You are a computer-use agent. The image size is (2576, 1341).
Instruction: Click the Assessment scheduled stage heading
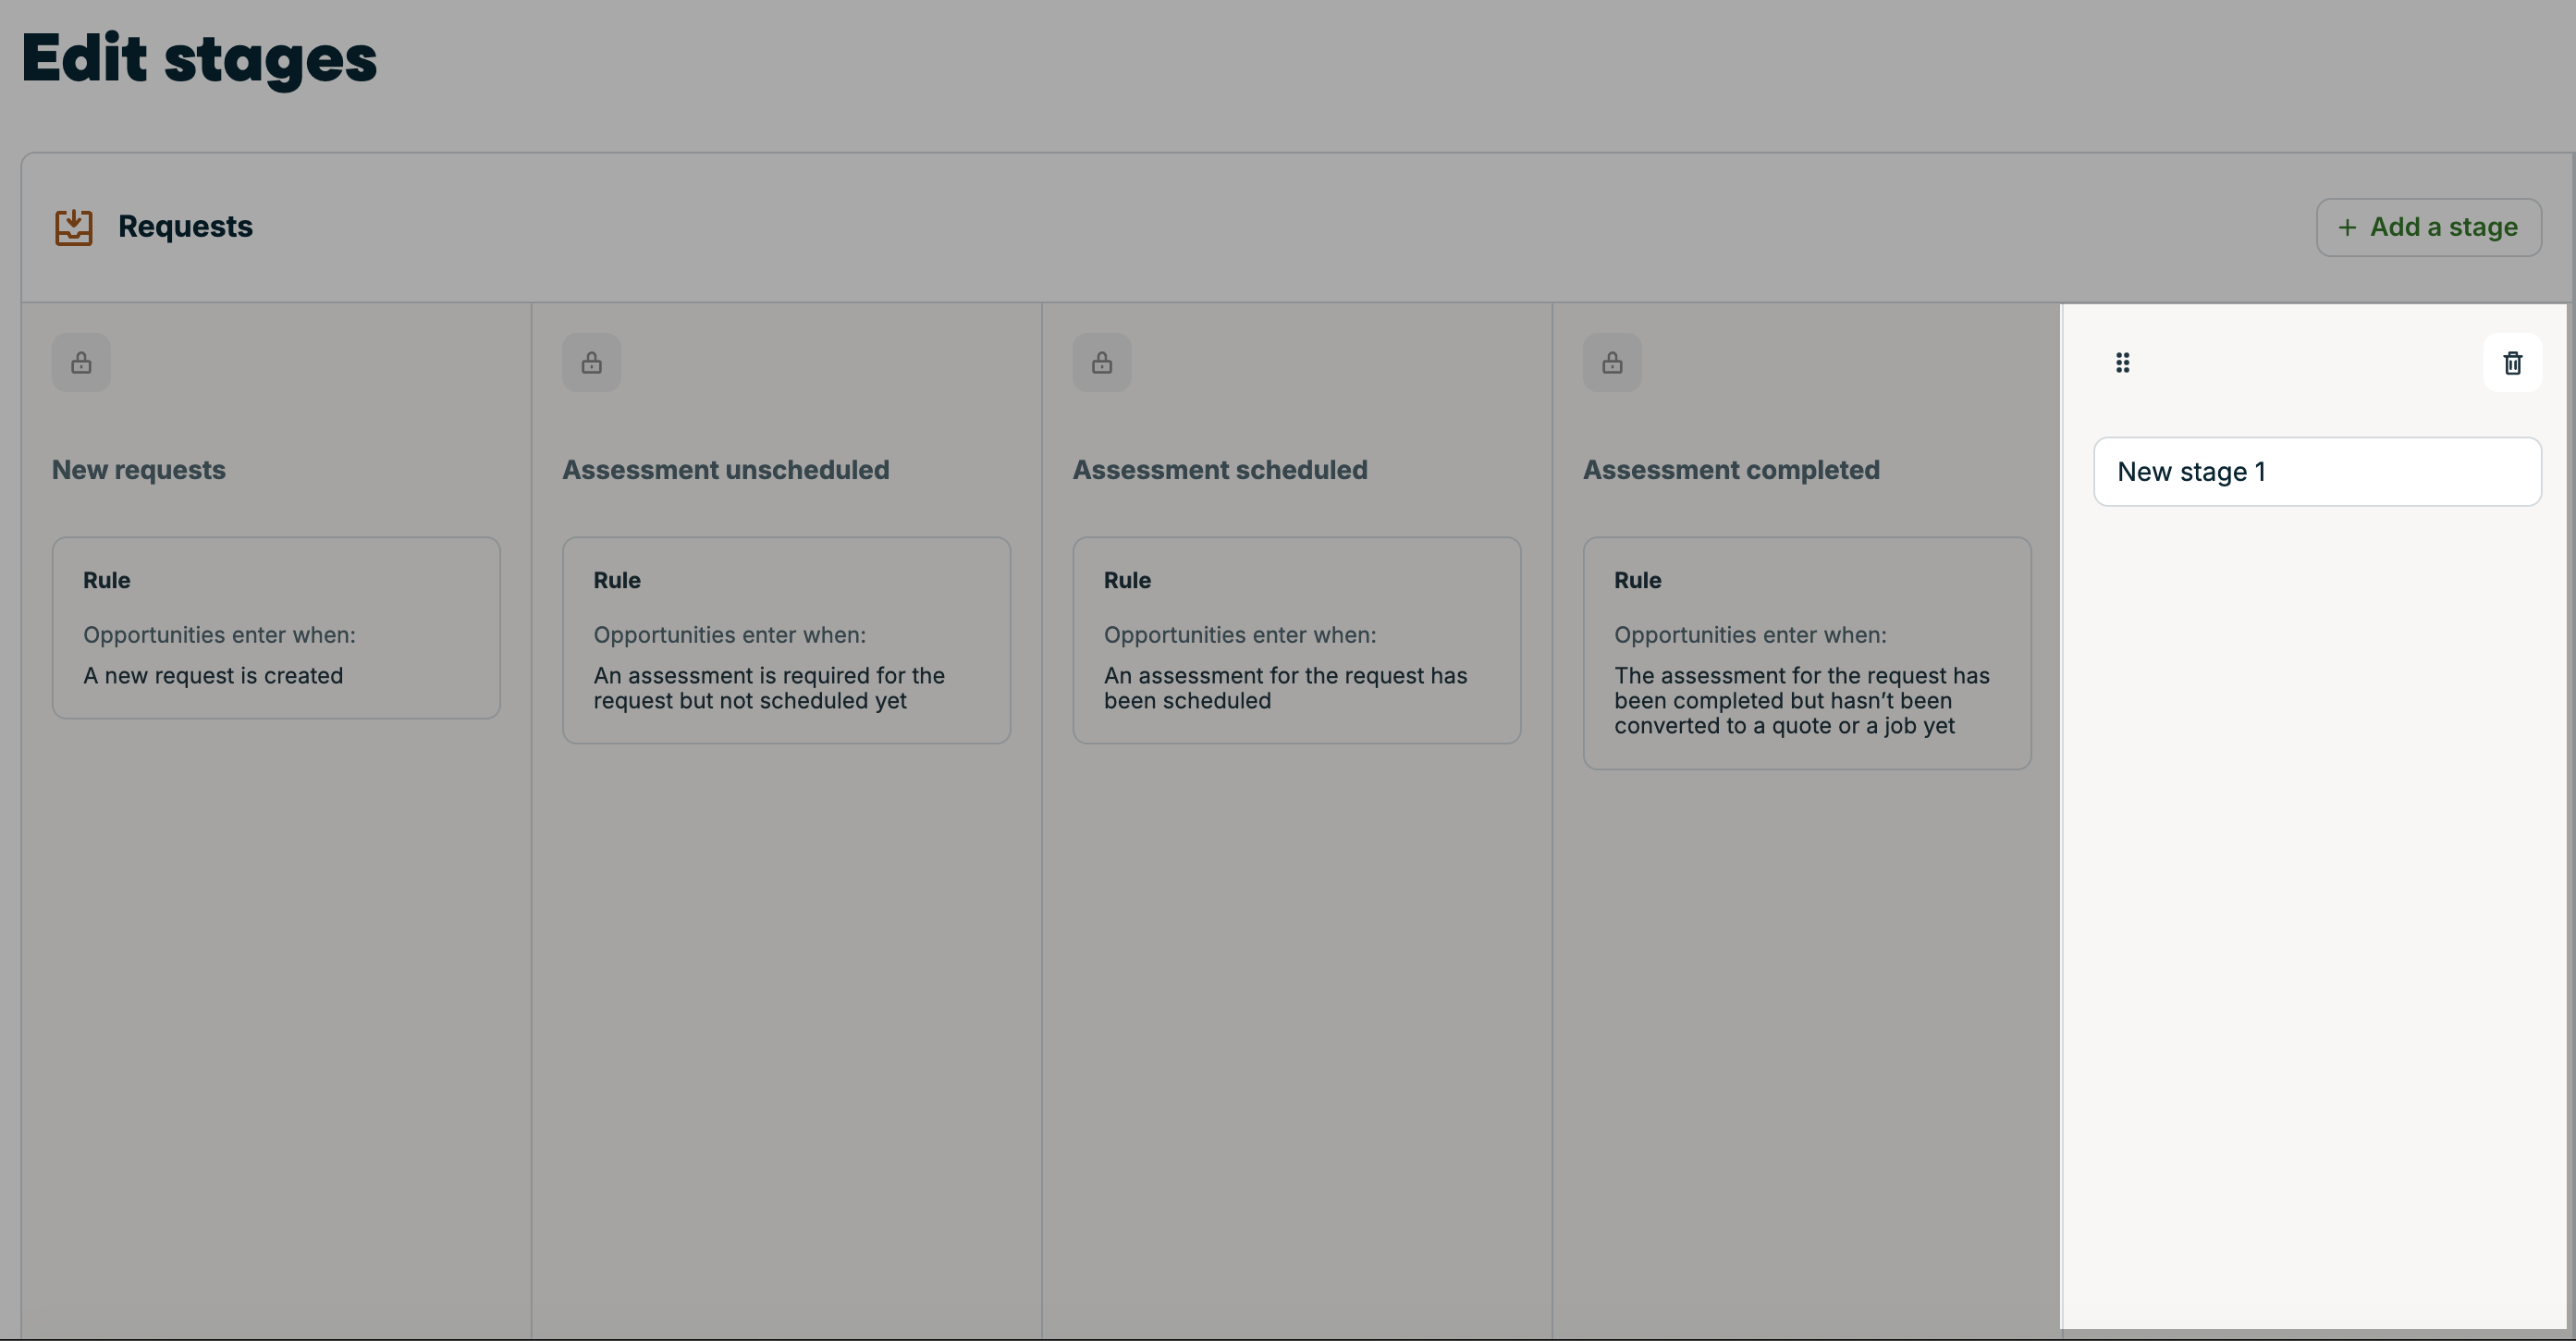point(1219,470)
